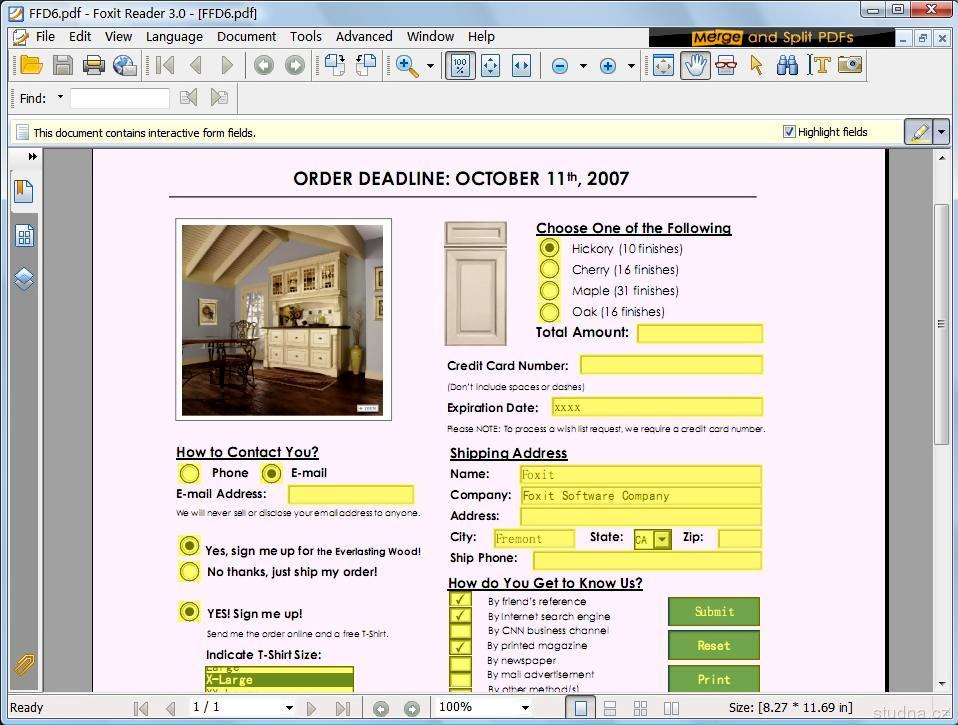958x725 pixels.
Task: Open the zoom percentage dropdown at bottom
Action: pos(525,708)
